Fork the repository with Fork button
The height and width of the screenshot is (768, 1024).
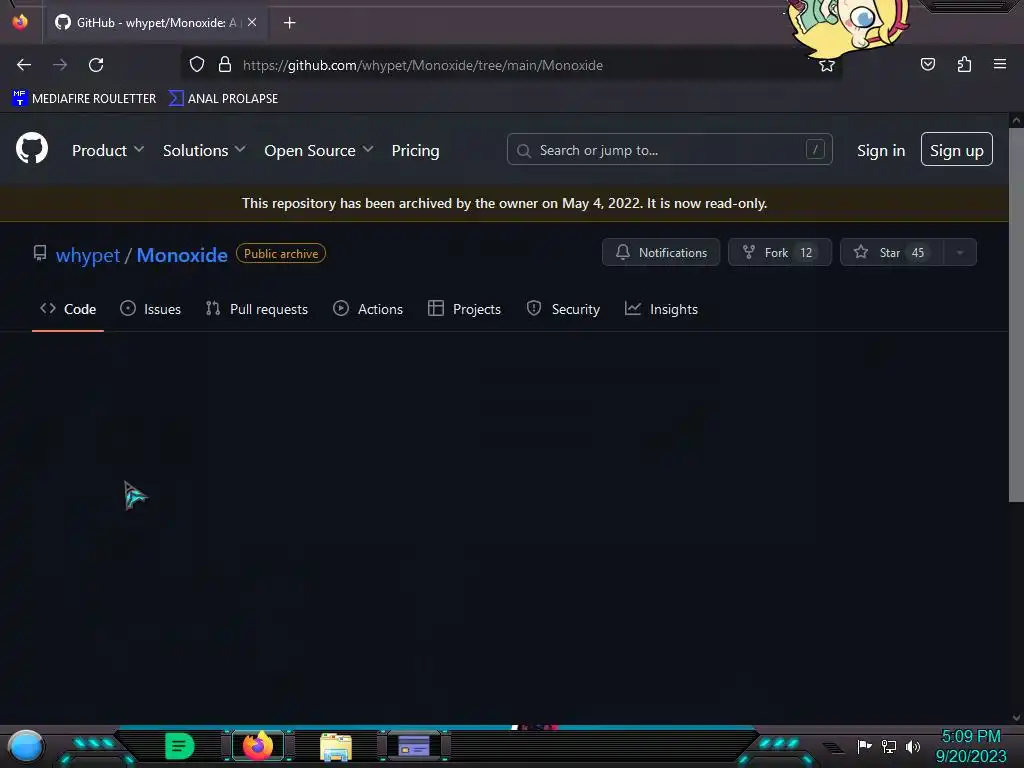point(780,252)
